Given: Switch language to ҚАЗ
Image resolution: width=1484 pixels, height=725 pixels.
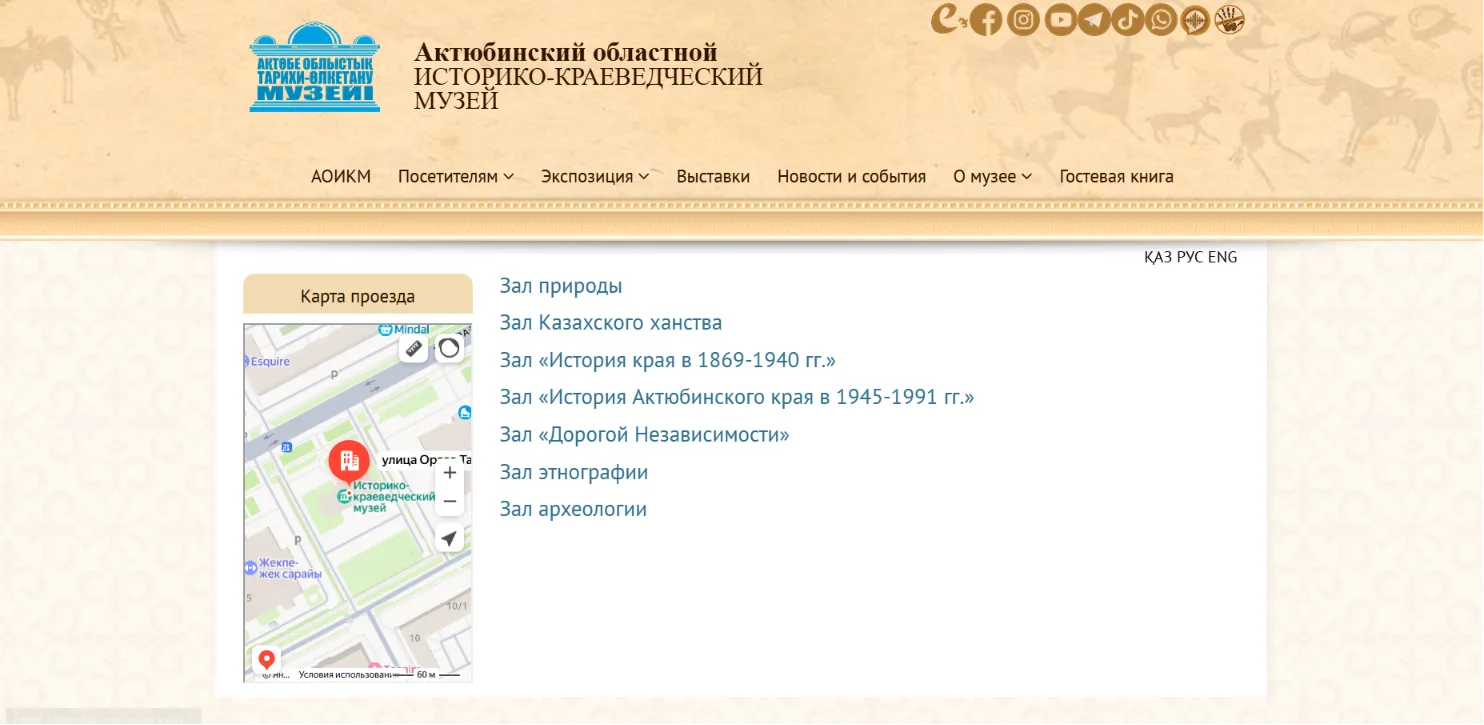Looking at the screenshot, I should pos(1158,257).
